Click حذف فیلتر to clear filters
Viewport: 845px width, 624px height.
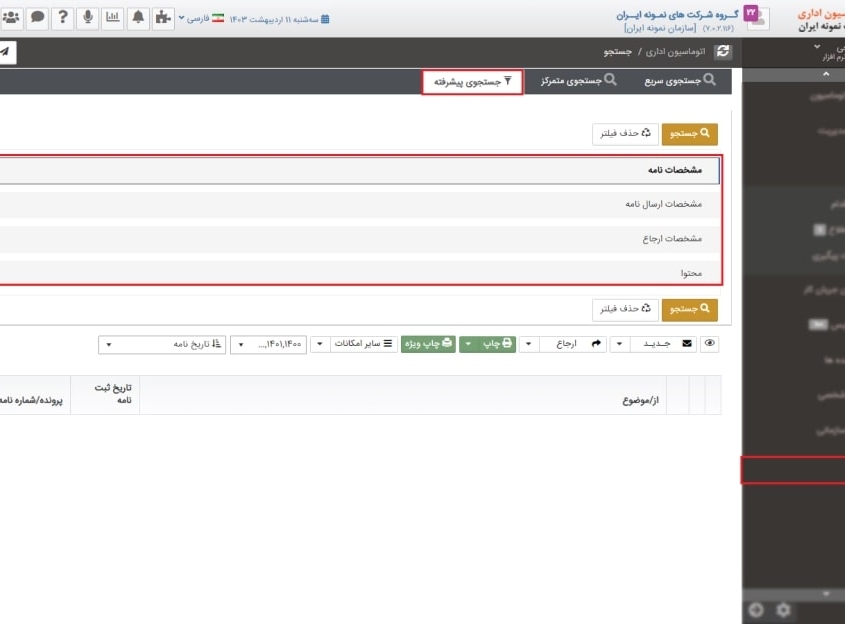[x=623, y=132]
